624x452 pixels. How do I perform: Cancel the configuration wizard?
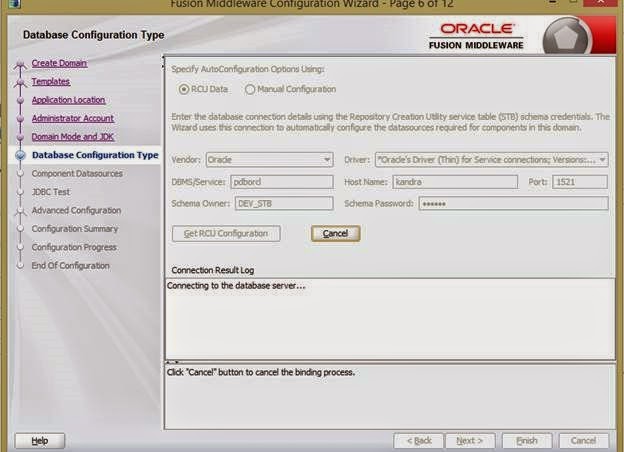[583, 441]
